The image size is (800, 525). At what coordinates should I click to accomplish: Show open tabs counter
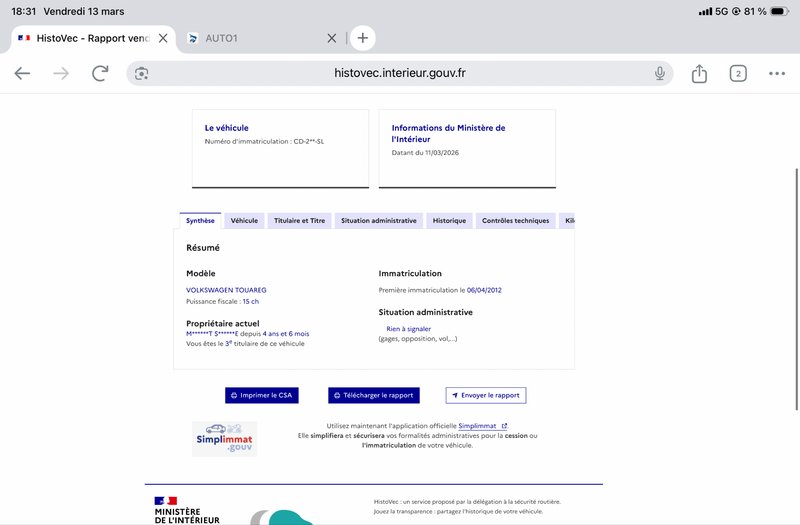point(738,73)
